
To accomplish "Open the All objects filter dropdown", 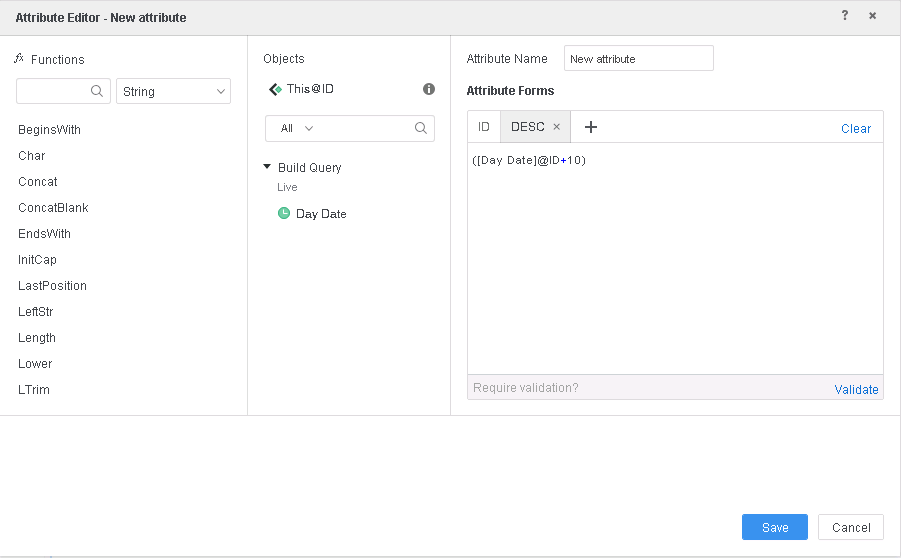I will 297,128.
